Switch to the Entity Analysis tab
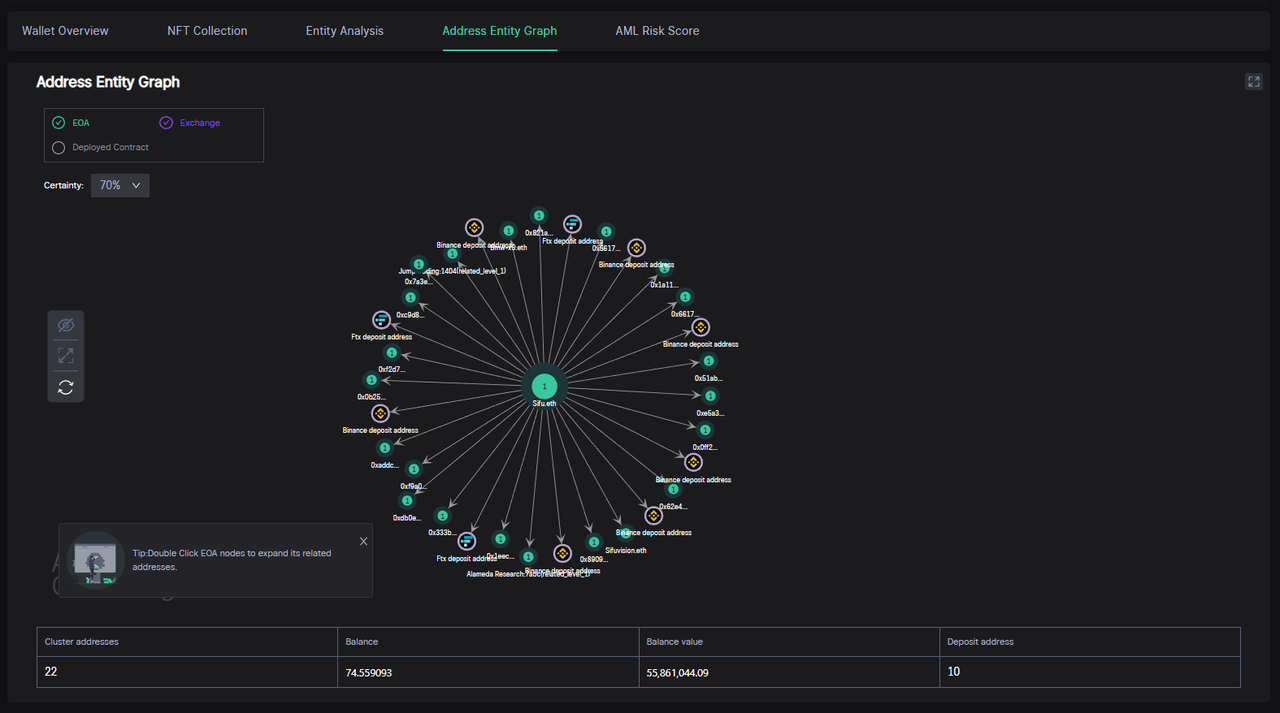The width and height of the screenshot is (1280, 713). (344, 31)
